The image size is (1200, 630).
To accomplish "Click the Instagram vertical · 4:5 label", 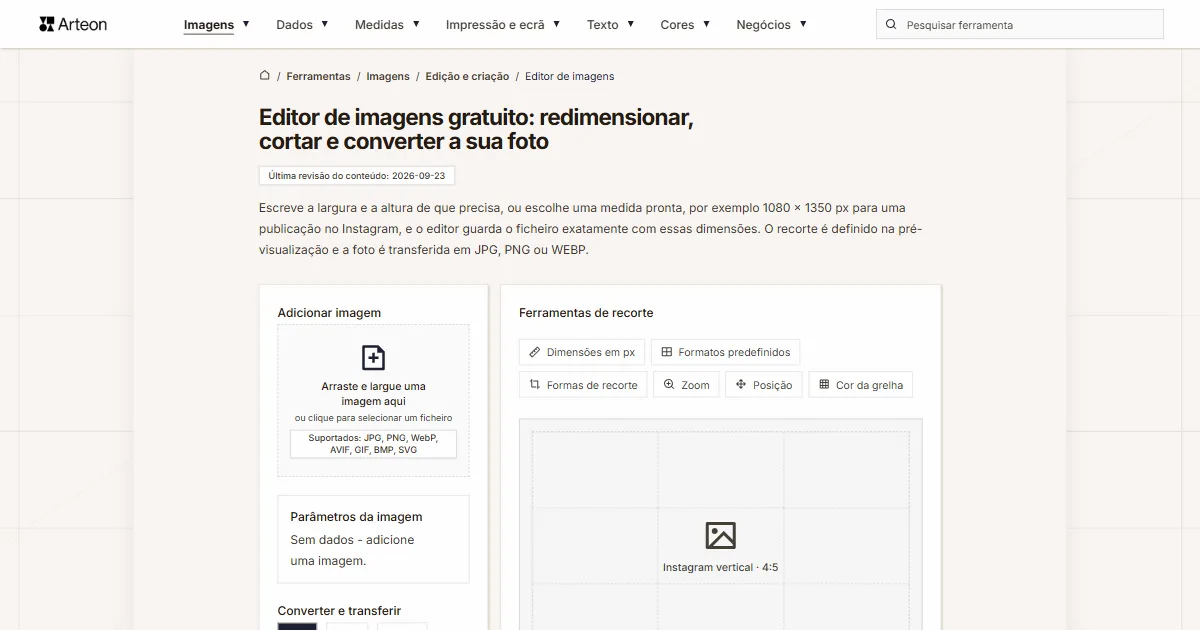I will (x=720, y=568).
